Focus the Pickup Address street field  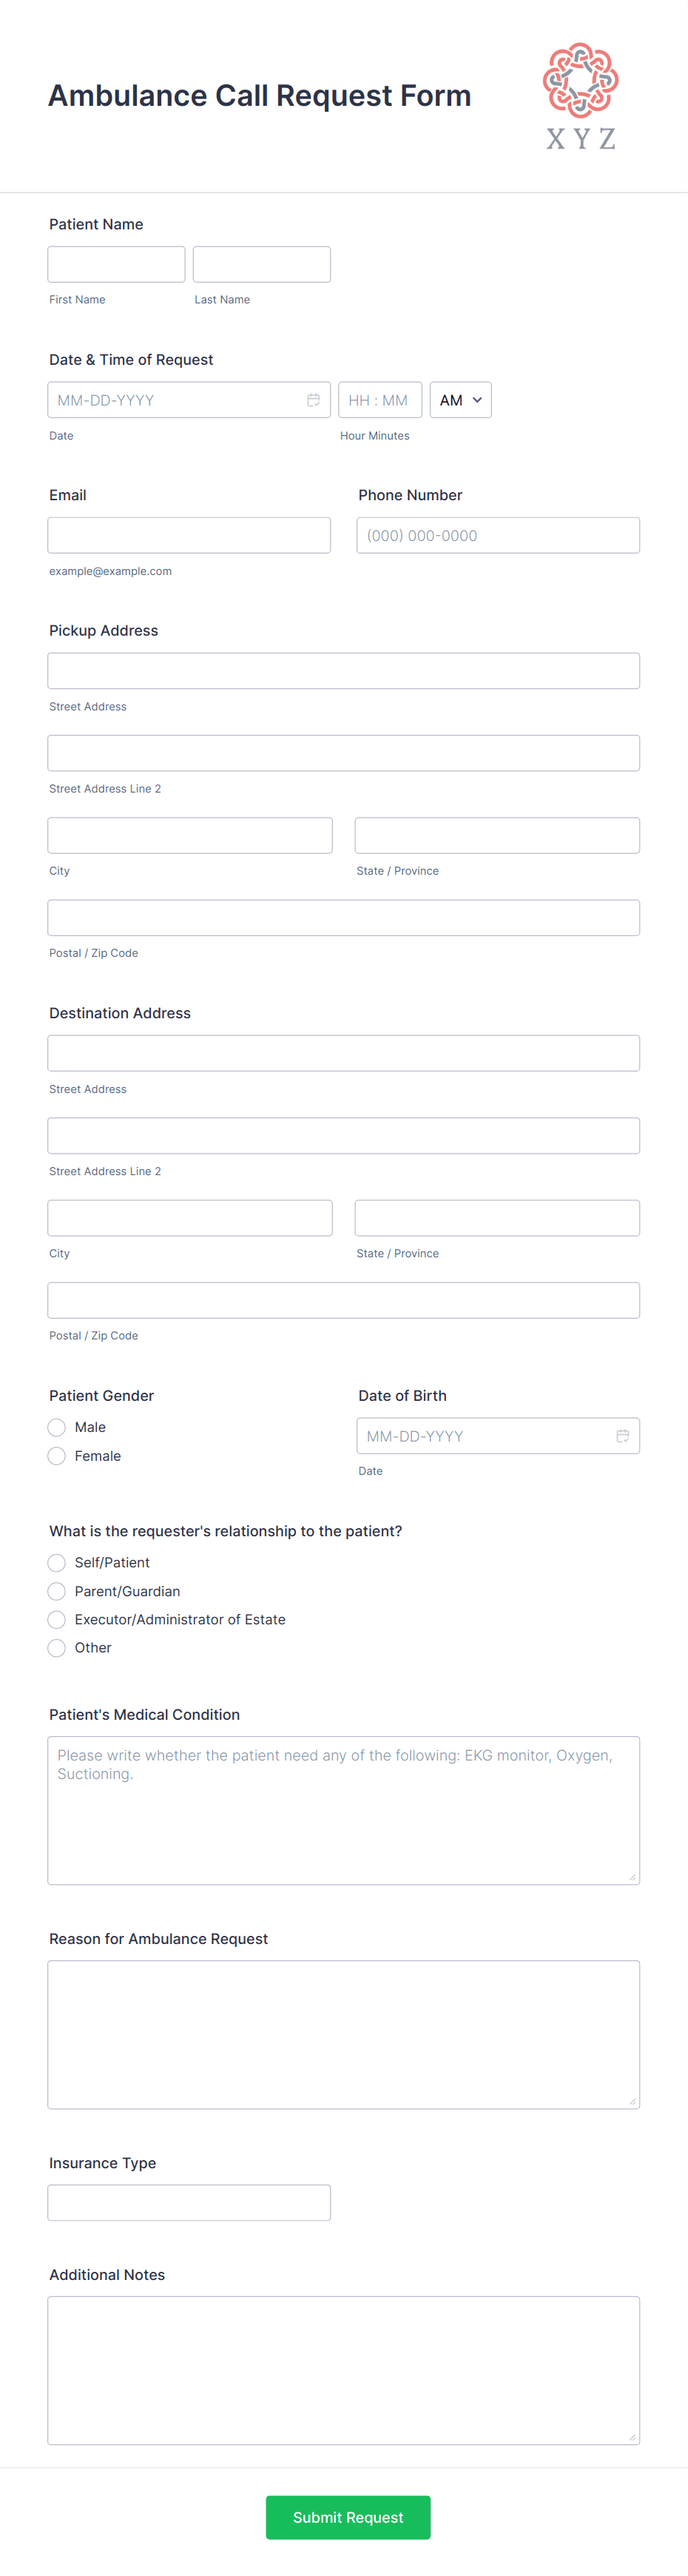[344, 670]
